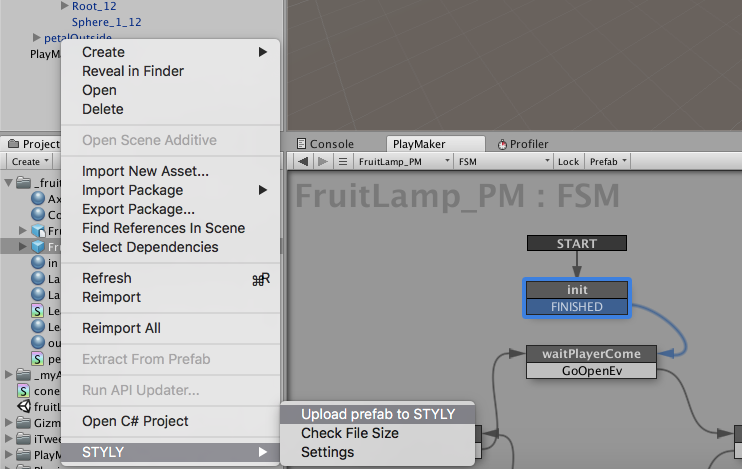
Task: Click the selected blue cube prefab icon
Action: pyautogui.click(x=38, y=247)
